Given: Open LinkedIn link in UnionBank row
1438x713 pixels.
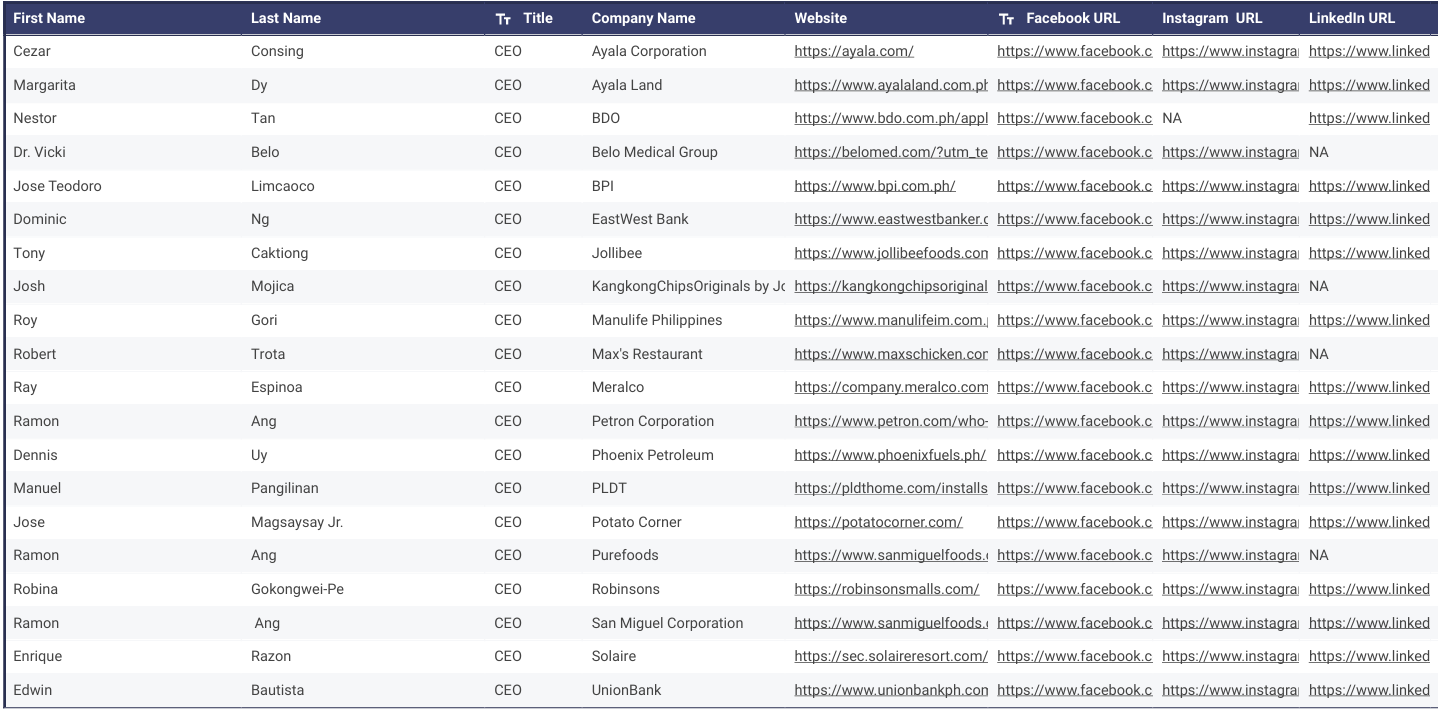Looking at the screenshot, I should tap(1369, 690).
